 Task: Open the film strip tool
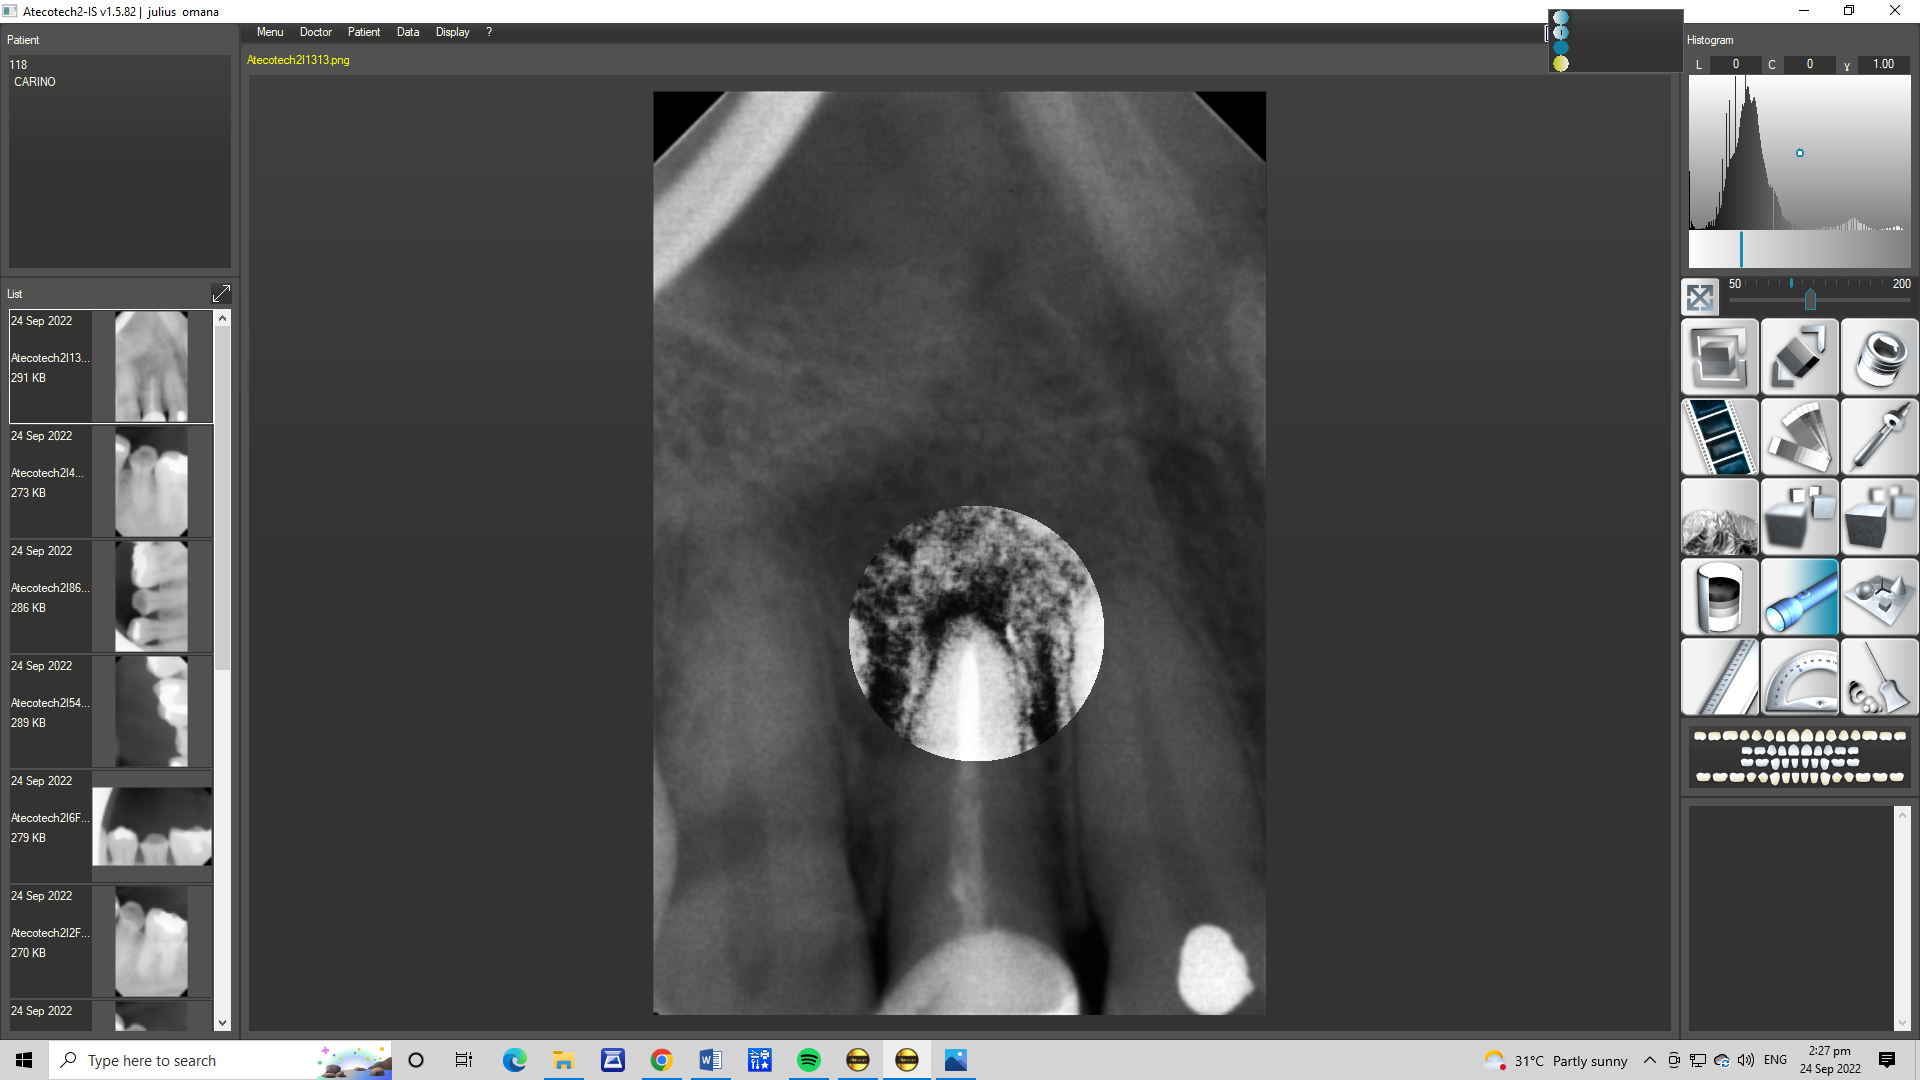(1719, 437)
